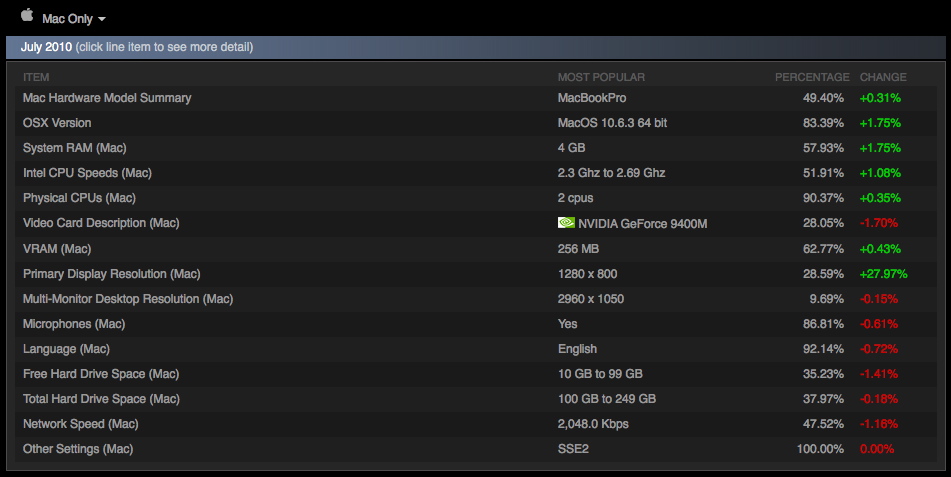Click the Apple logo icon
Screen dimensions: 951x477
pyautogui.click(x=27, y=15)
